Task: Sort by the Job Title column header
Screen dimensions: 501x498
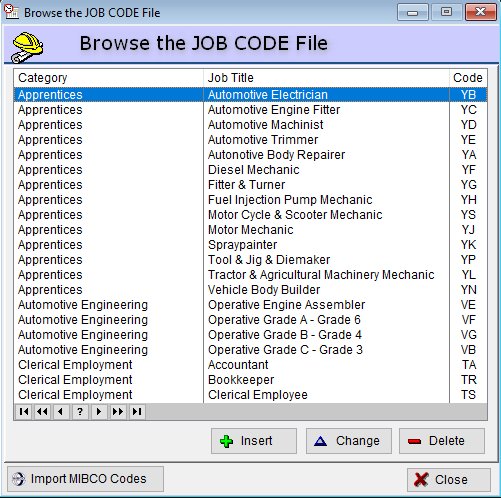Action: (x=326, y=78)
